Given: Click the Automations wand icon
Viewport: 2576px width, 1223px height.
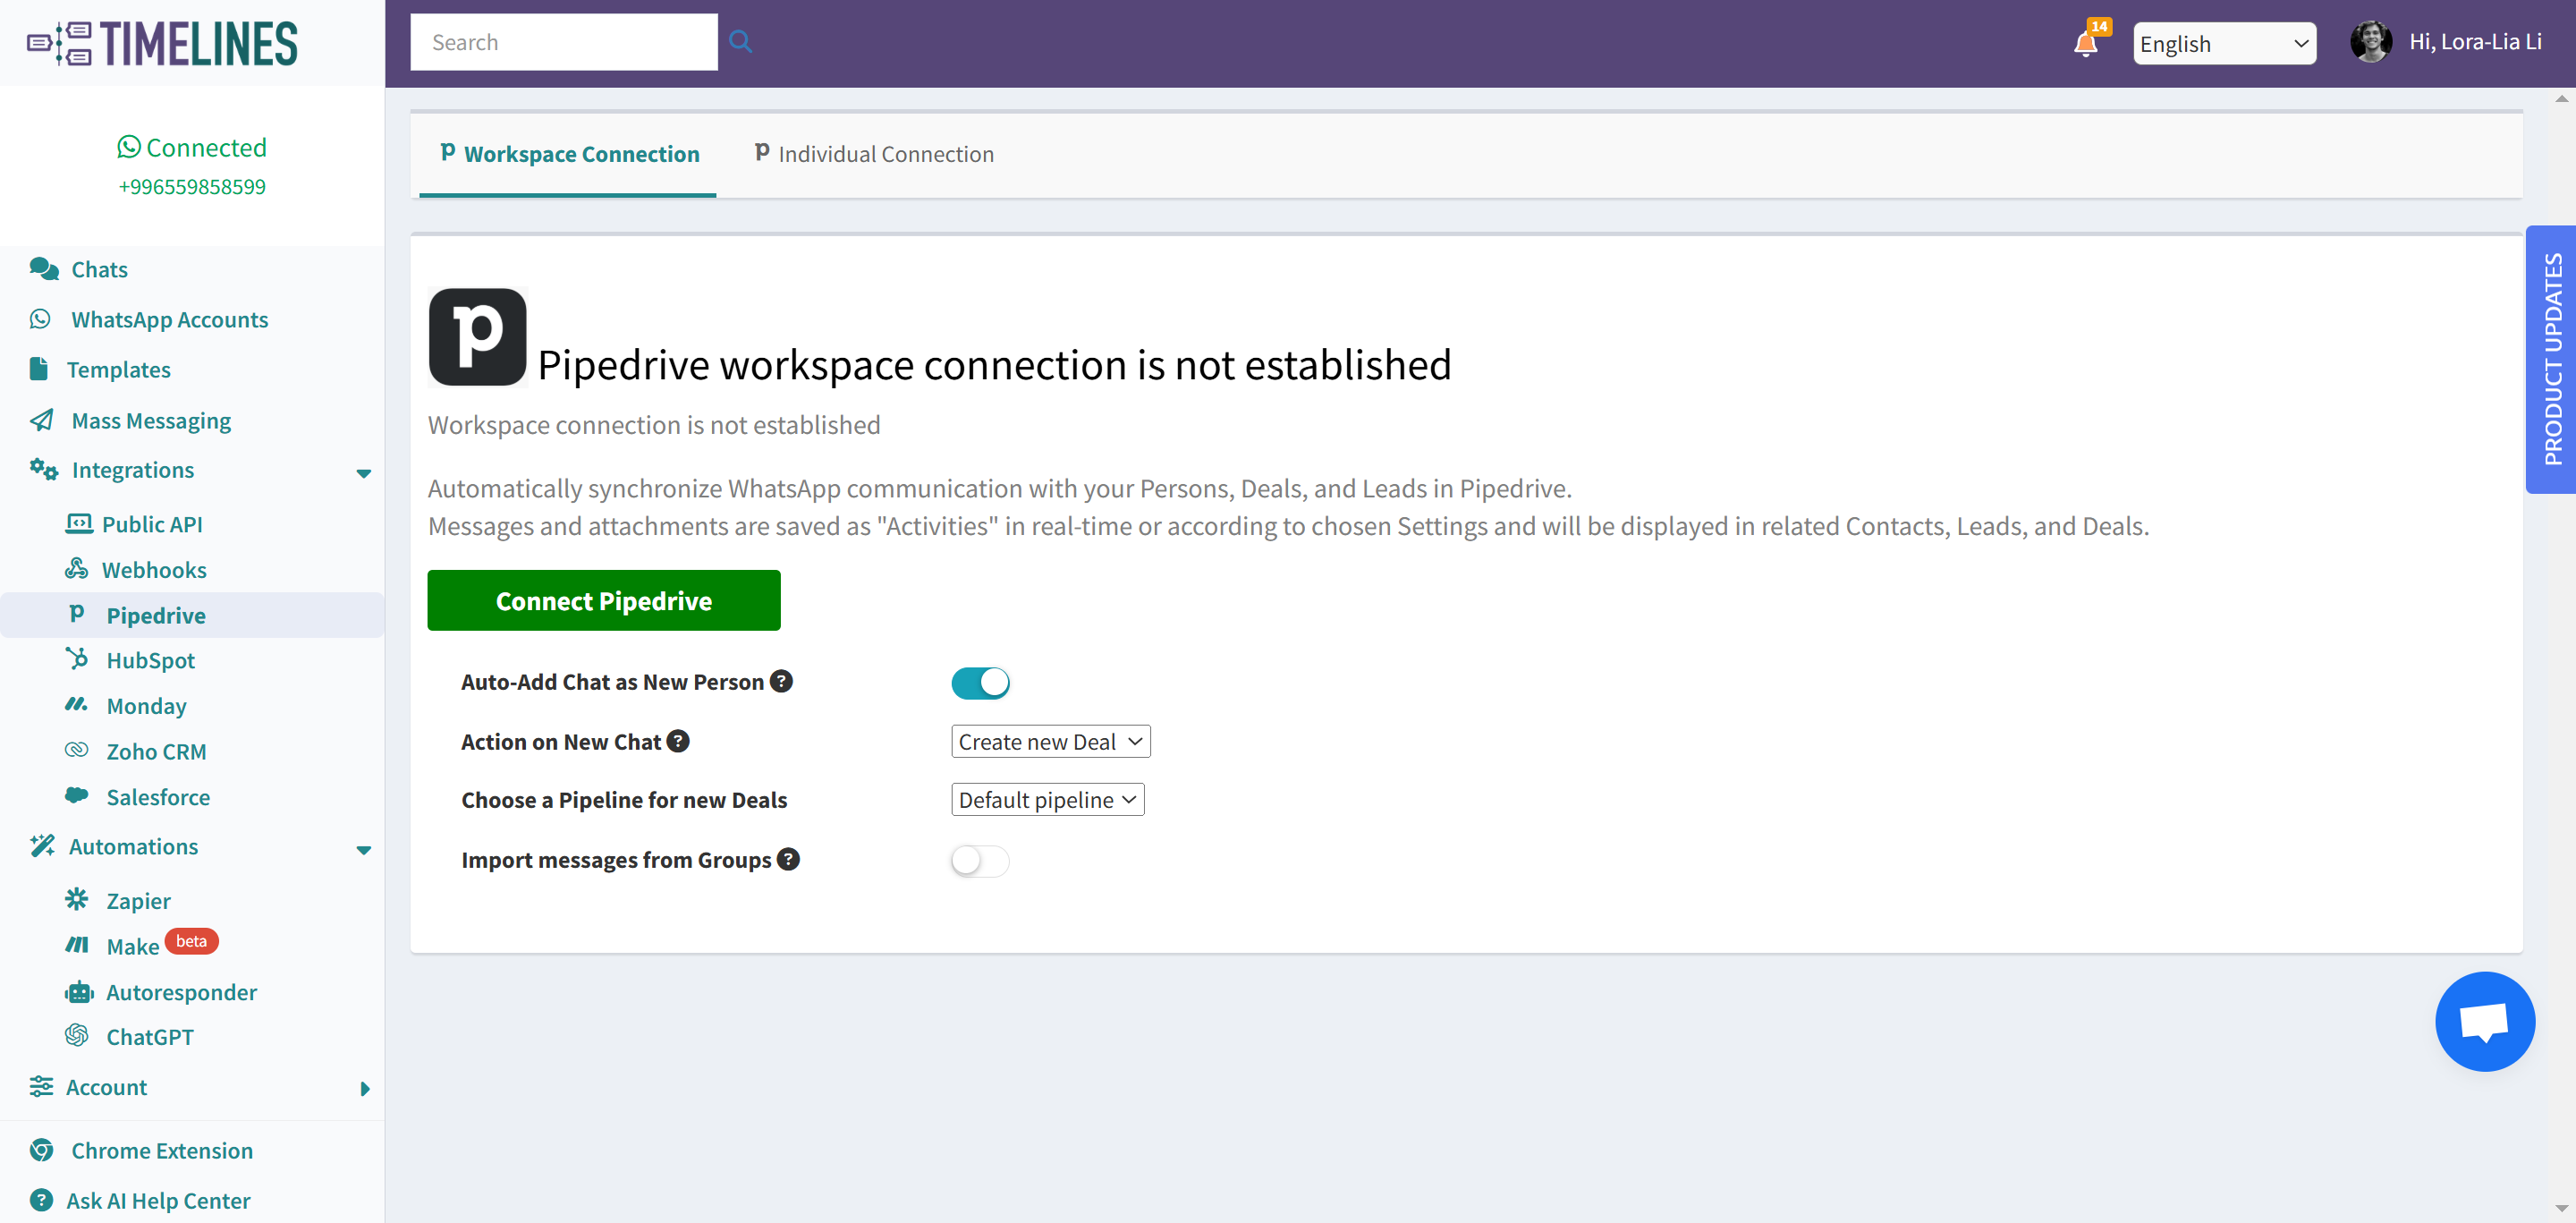Looking at the screenshot, I should coord(42,846).
